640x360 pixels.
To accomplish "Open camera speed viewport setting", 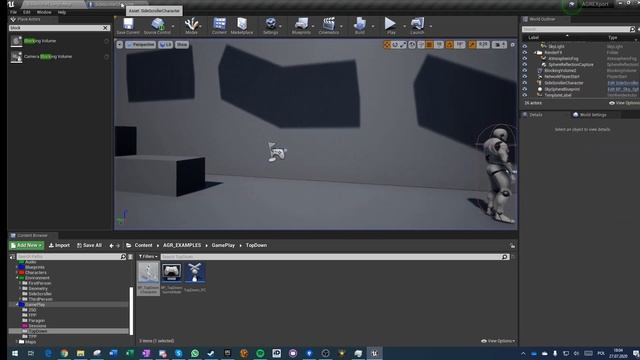I will click(x=499, y=44).
